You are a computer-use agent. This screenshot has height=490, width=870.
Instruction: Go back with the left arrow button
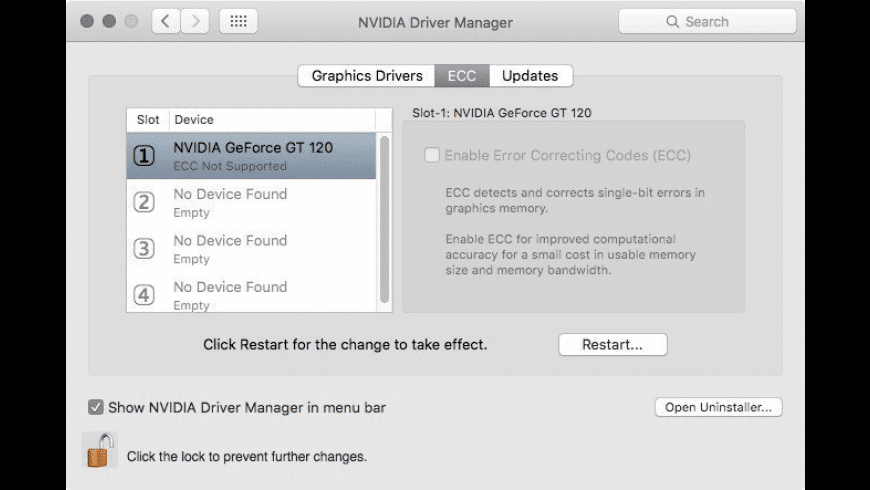tap(166, 21)
